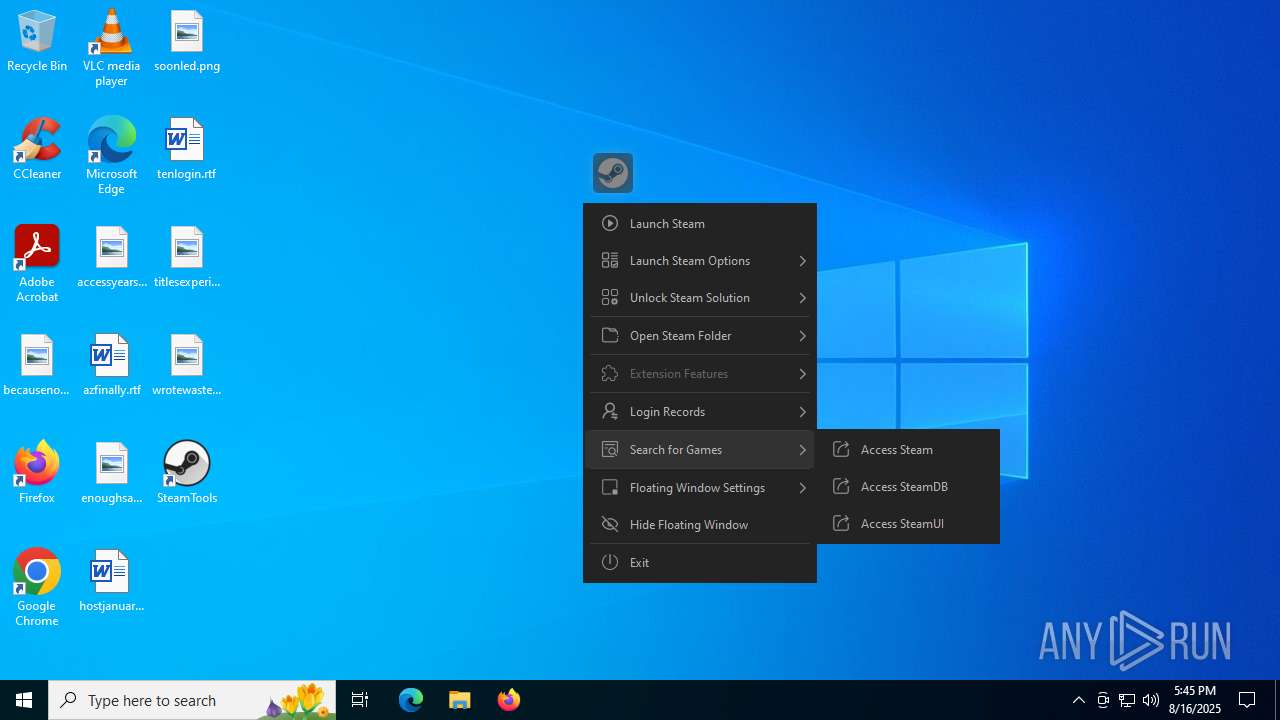Click the external-link icon beside Access Steam
1280x720 pixels.
[841, 449]
